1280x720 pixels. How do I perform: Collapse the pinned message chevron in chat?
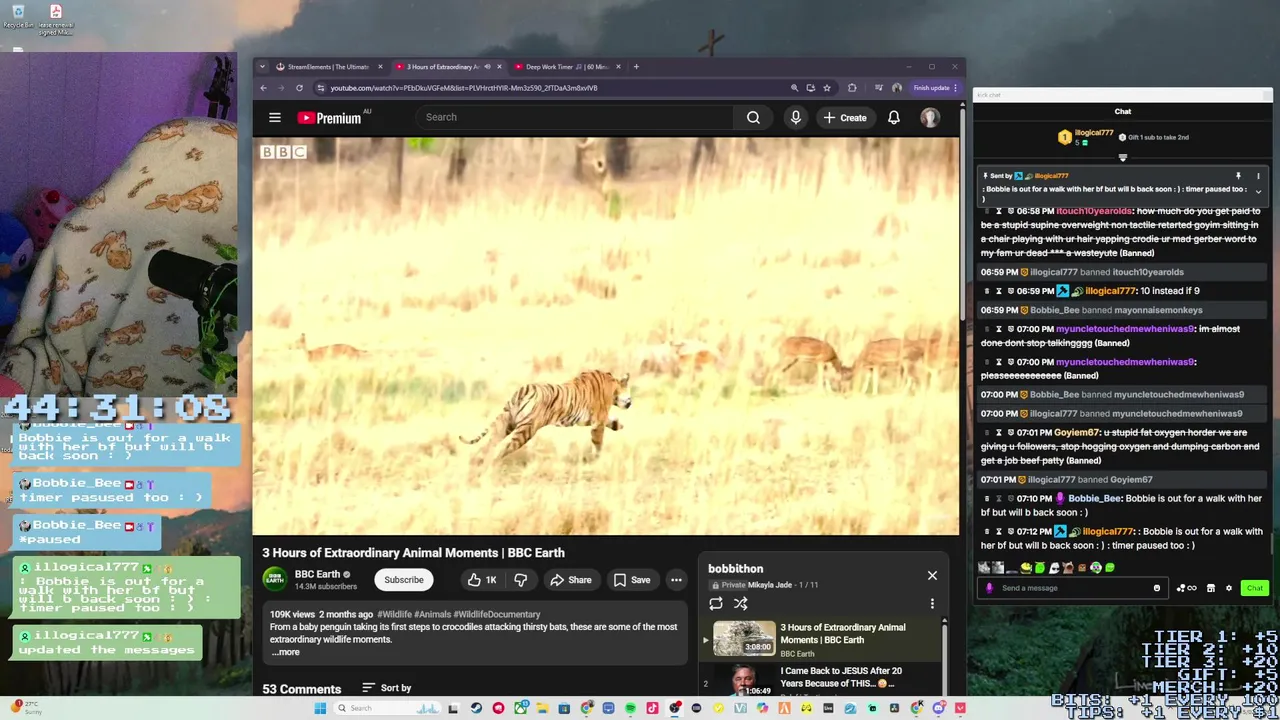[x=1258, y=191]
